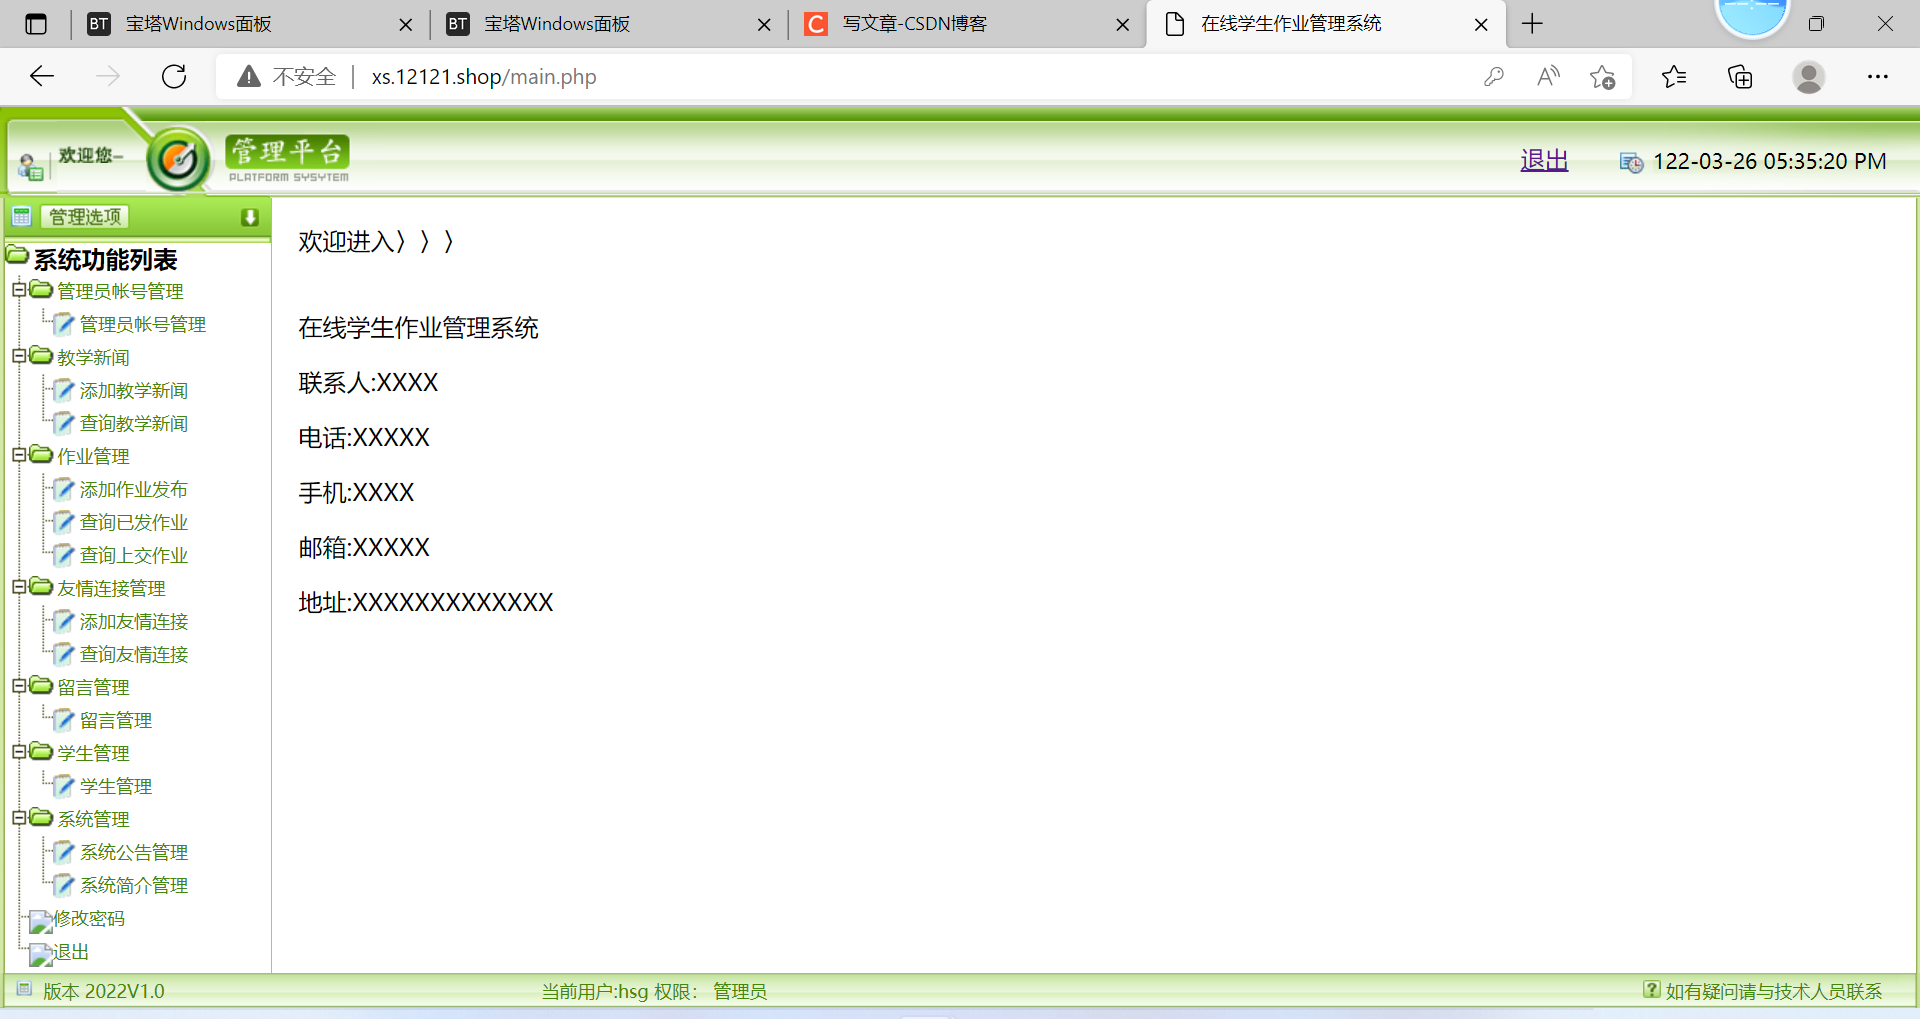The height and width of the screenshot is (1019, 1920).
Task: Open 查询教学新闻 in the sidebar
Action: coord(133,423)
